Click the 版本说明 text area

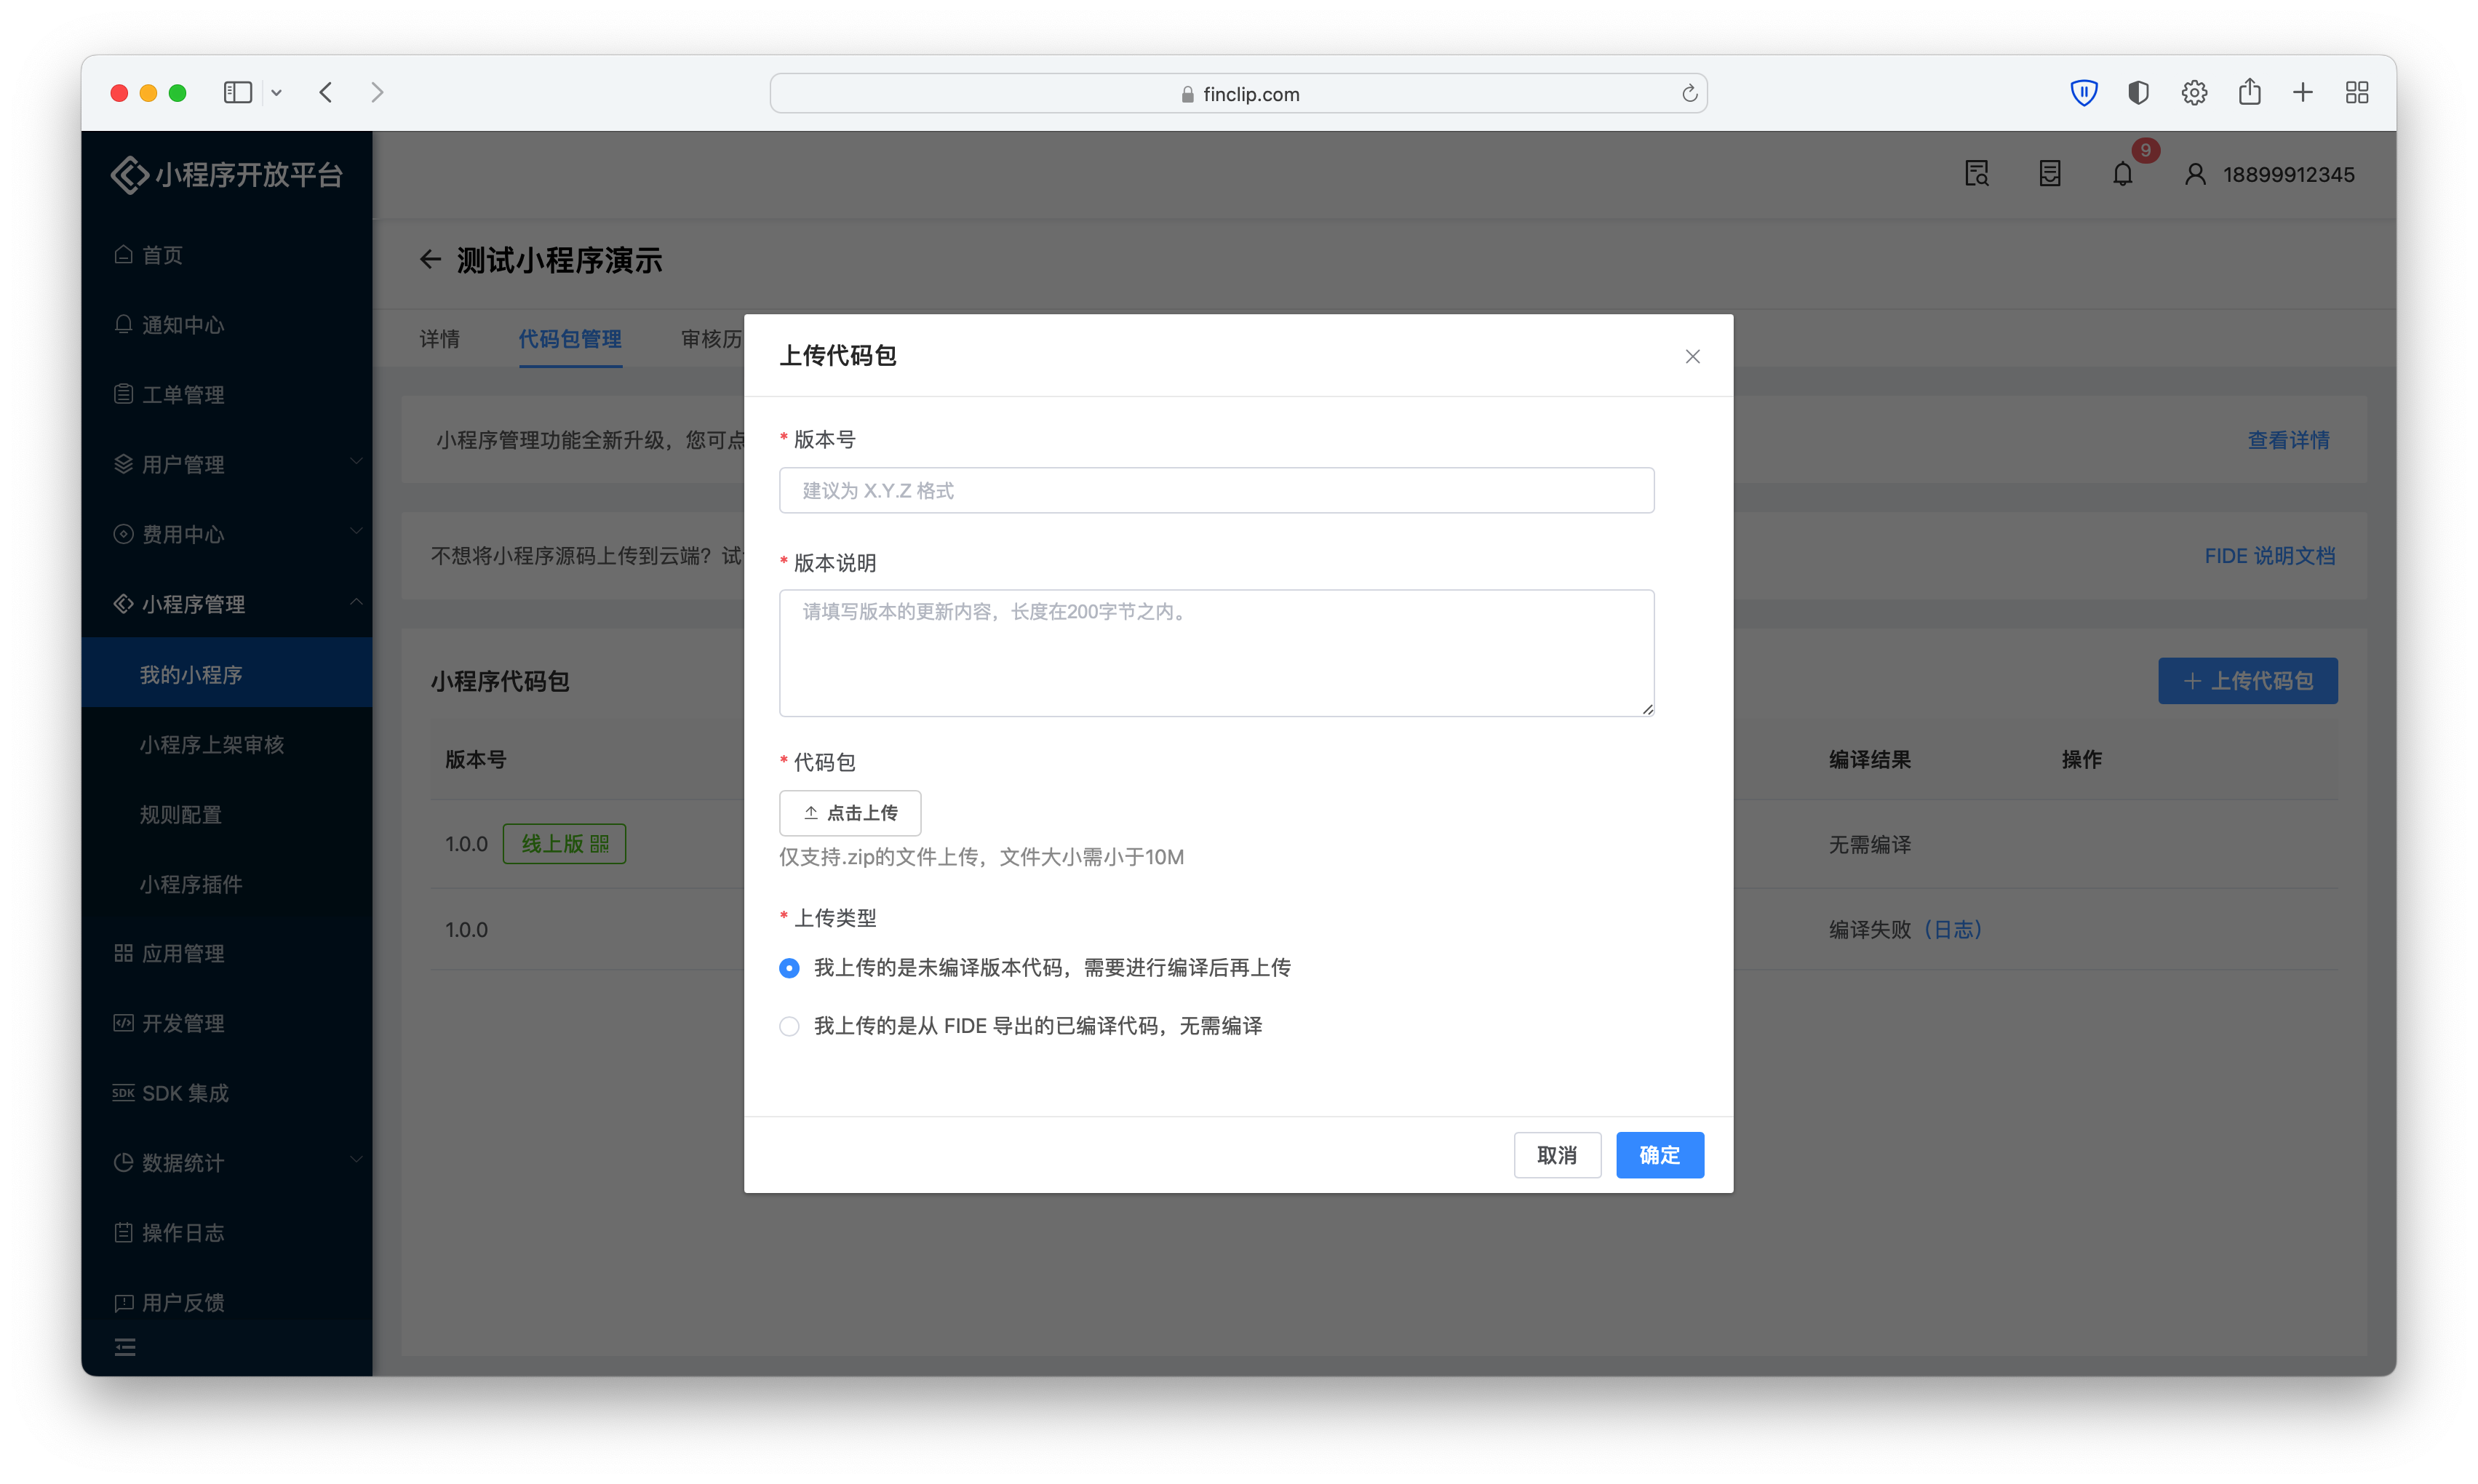tap(1216, 652)
